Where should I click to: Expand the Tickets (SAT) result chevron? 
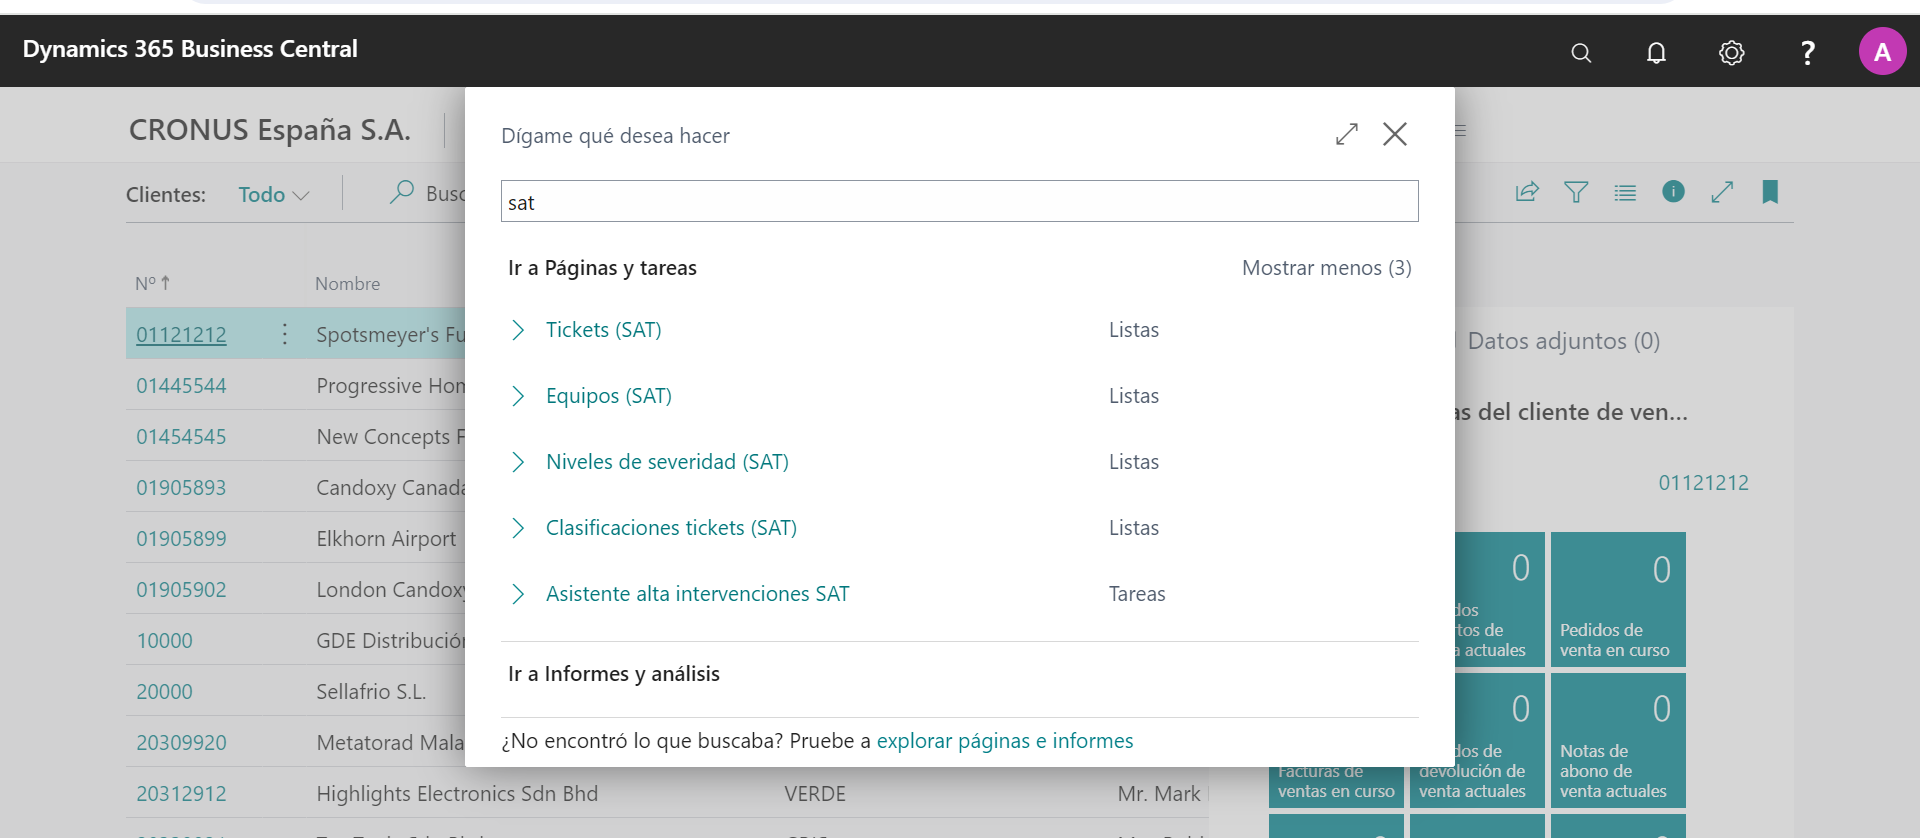pyautogui.click(x=518, y=330)
